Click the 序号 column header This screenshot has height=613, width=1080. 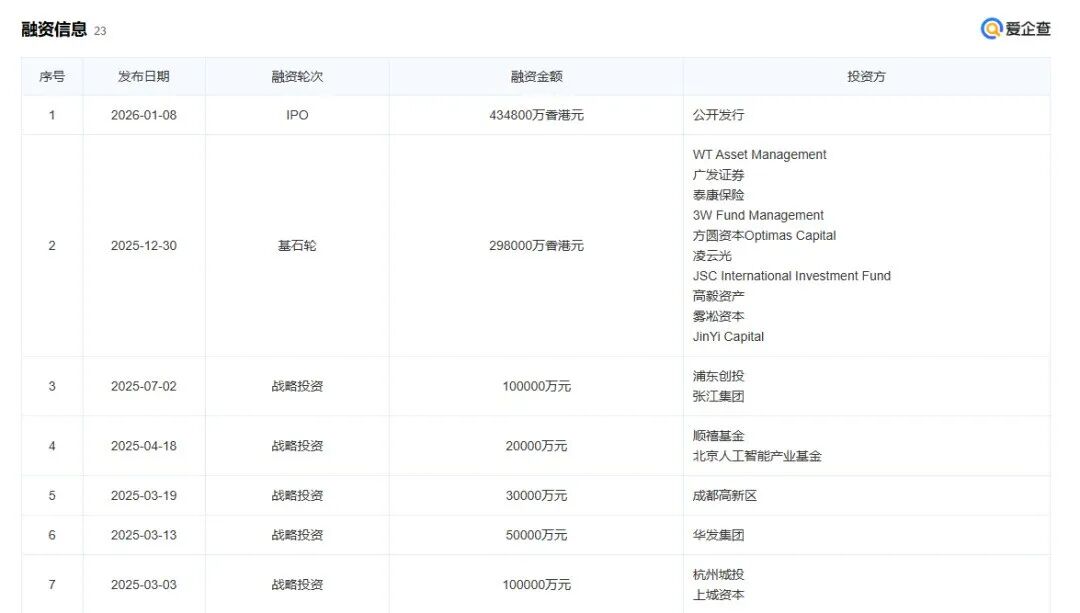coord(52,76)
